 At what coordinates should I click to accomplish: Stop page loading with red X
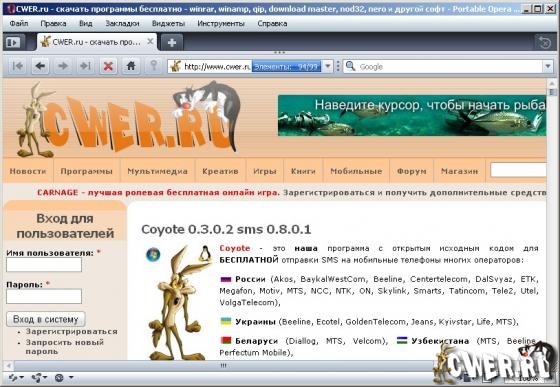click(108, 66)
